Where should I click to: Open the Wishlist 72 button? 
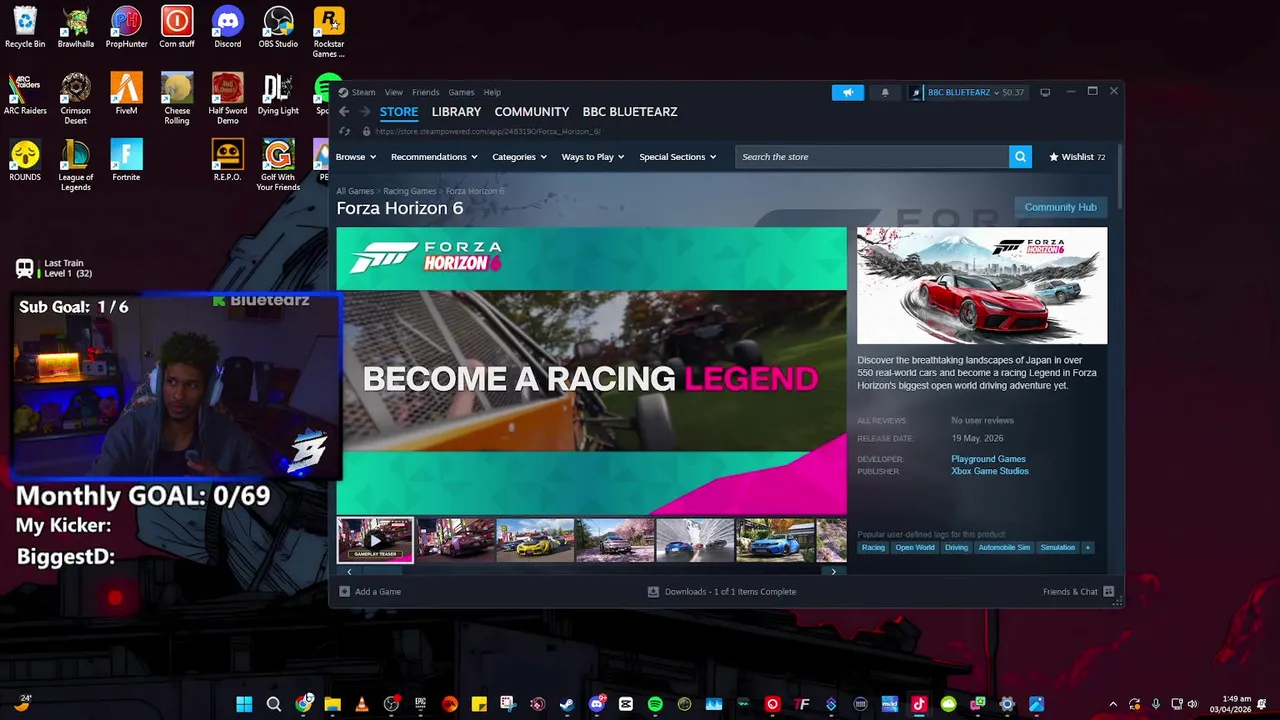point(1077,157)
